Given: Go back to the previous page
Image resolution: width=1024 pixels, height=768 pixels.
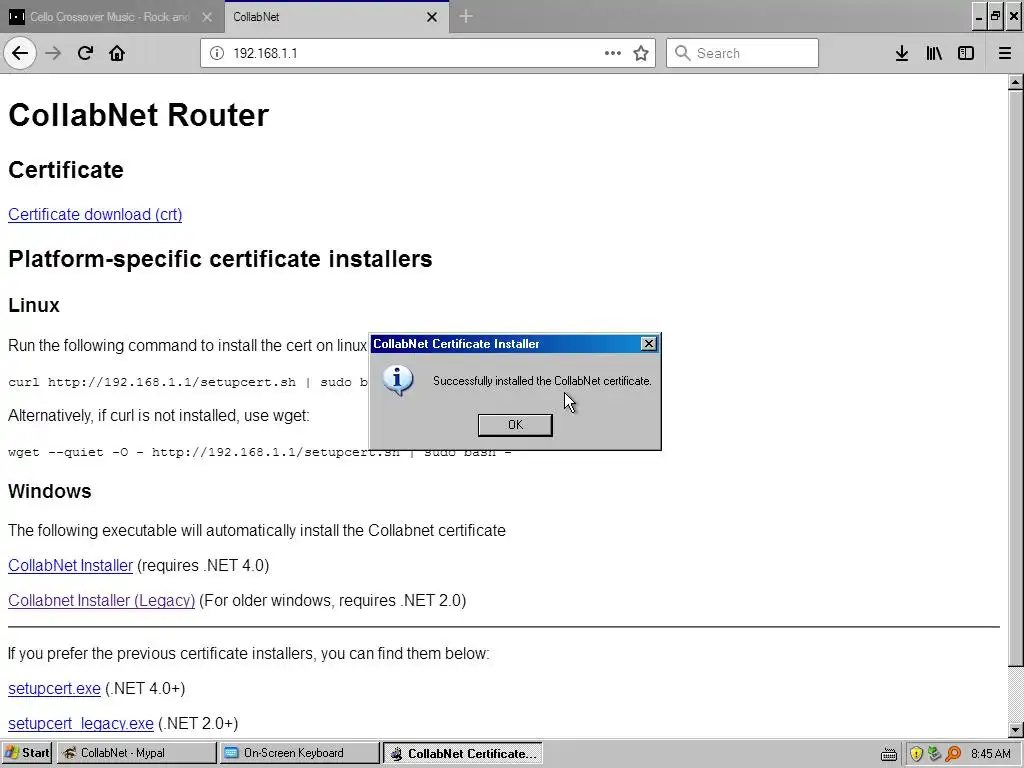Looking at the screenshot, I should 20,53.
